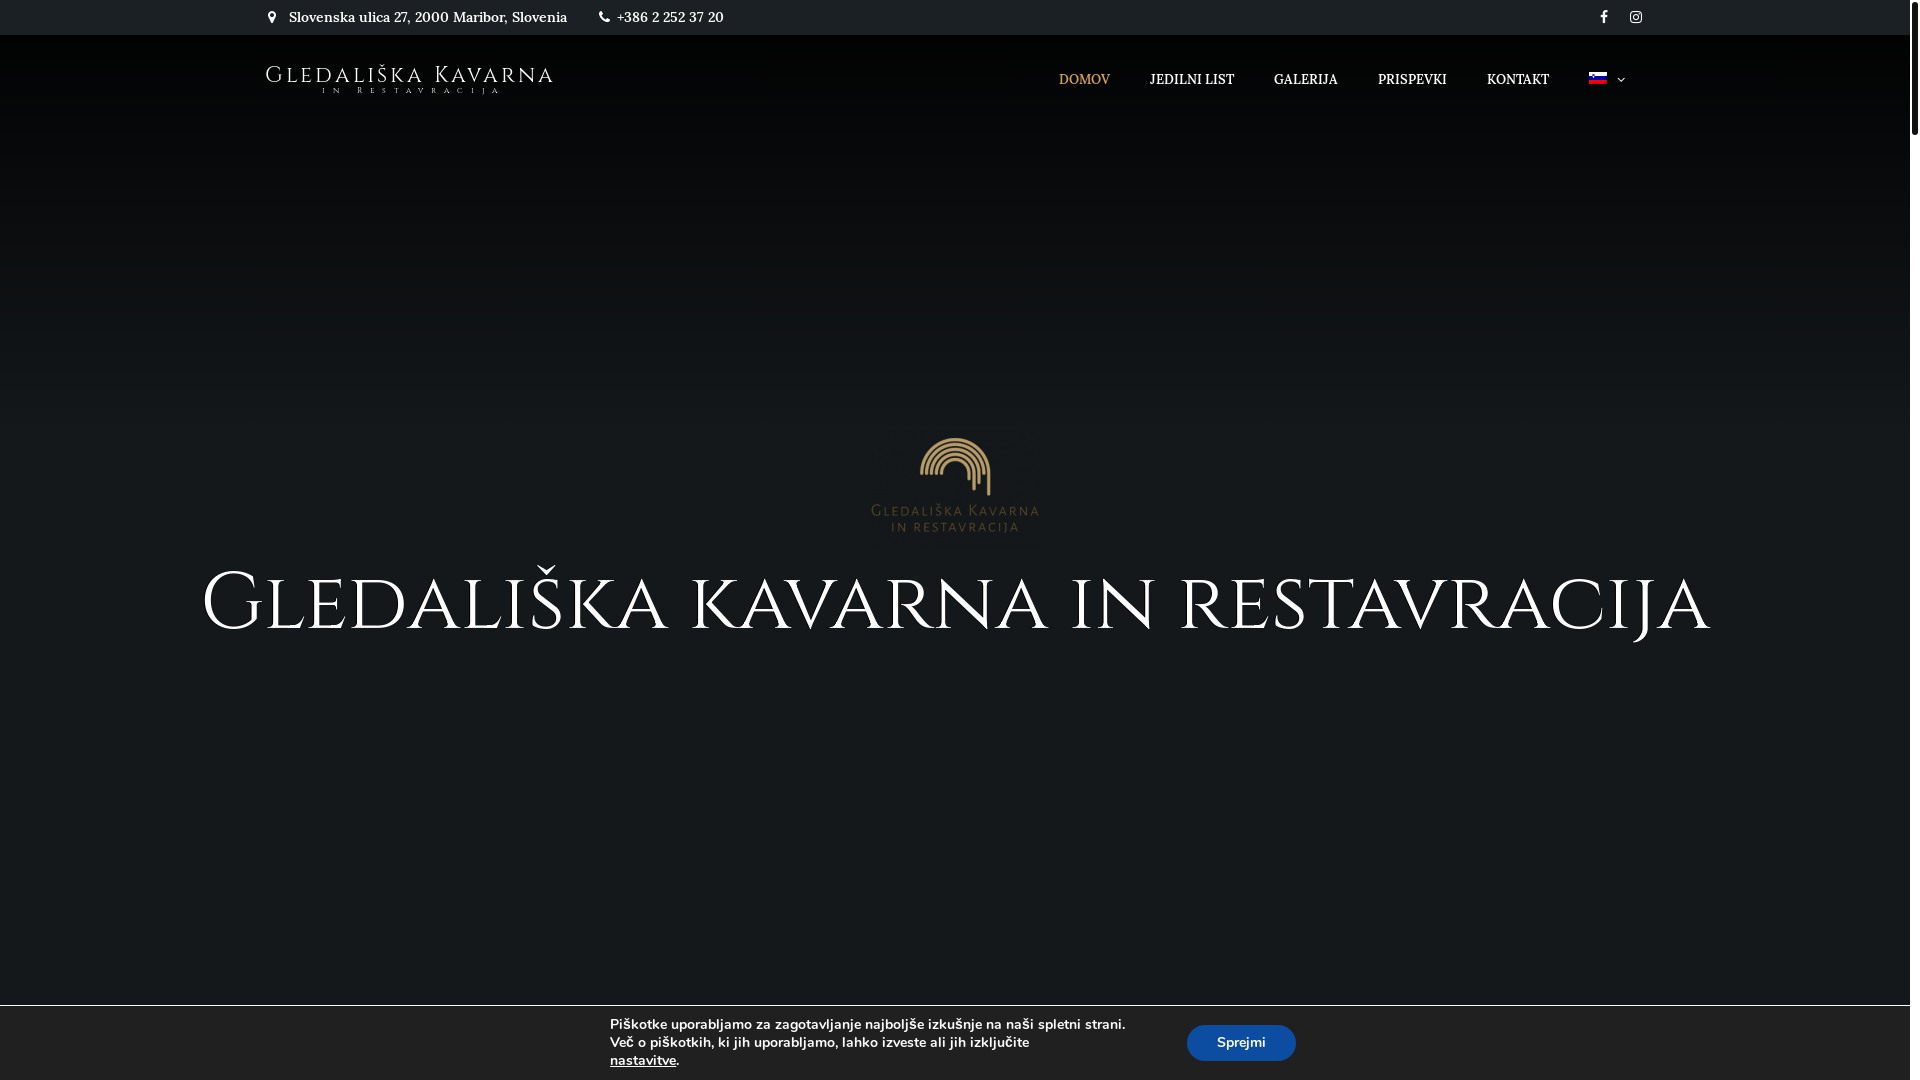
Task: Click the Gledališka Kavarna header logo
Action: coord(409,80)
